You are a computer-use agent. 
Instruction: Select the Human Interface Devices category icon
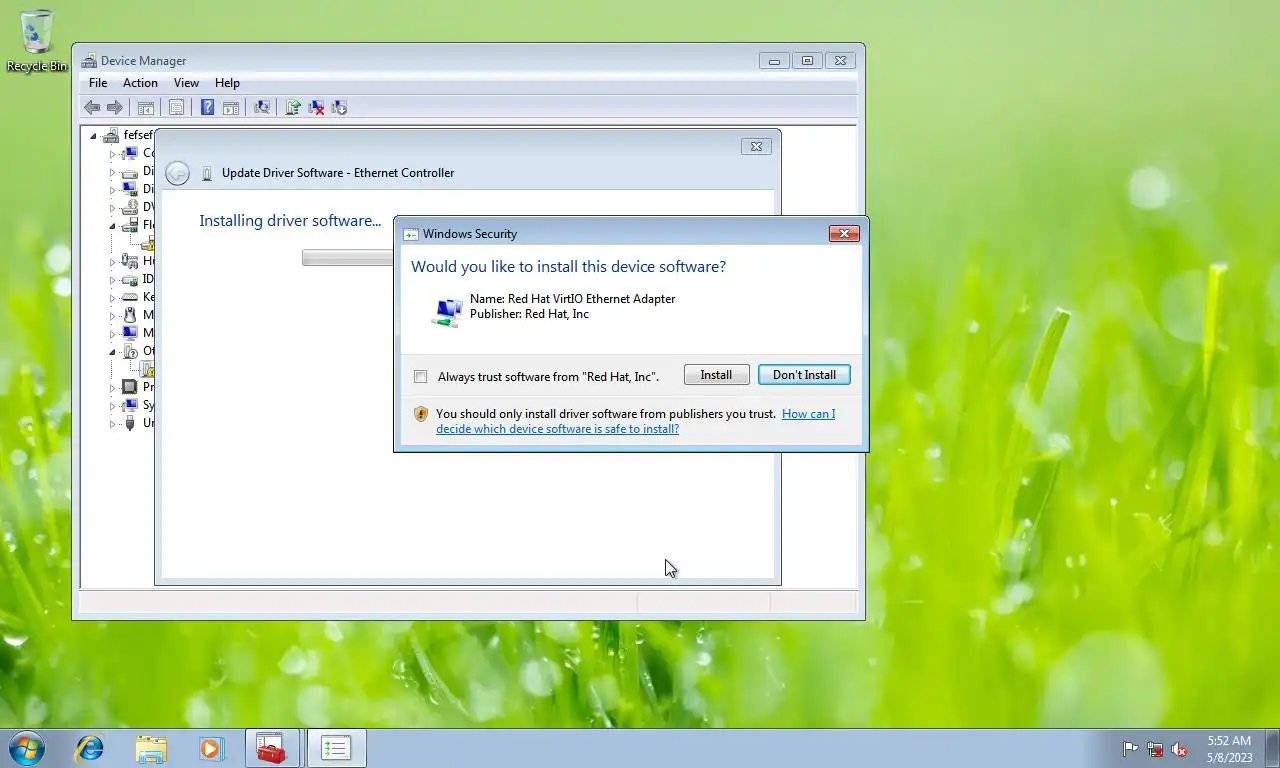click(x=129, y=261)
